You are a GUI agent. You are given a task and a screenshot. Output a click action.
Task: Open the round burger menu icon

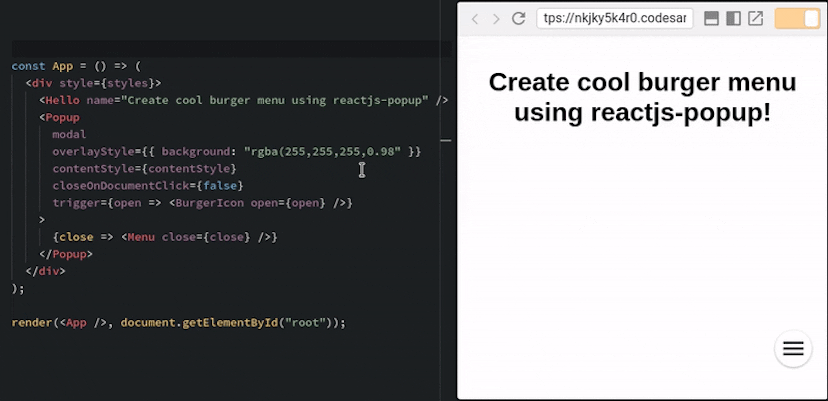[793, 348]
